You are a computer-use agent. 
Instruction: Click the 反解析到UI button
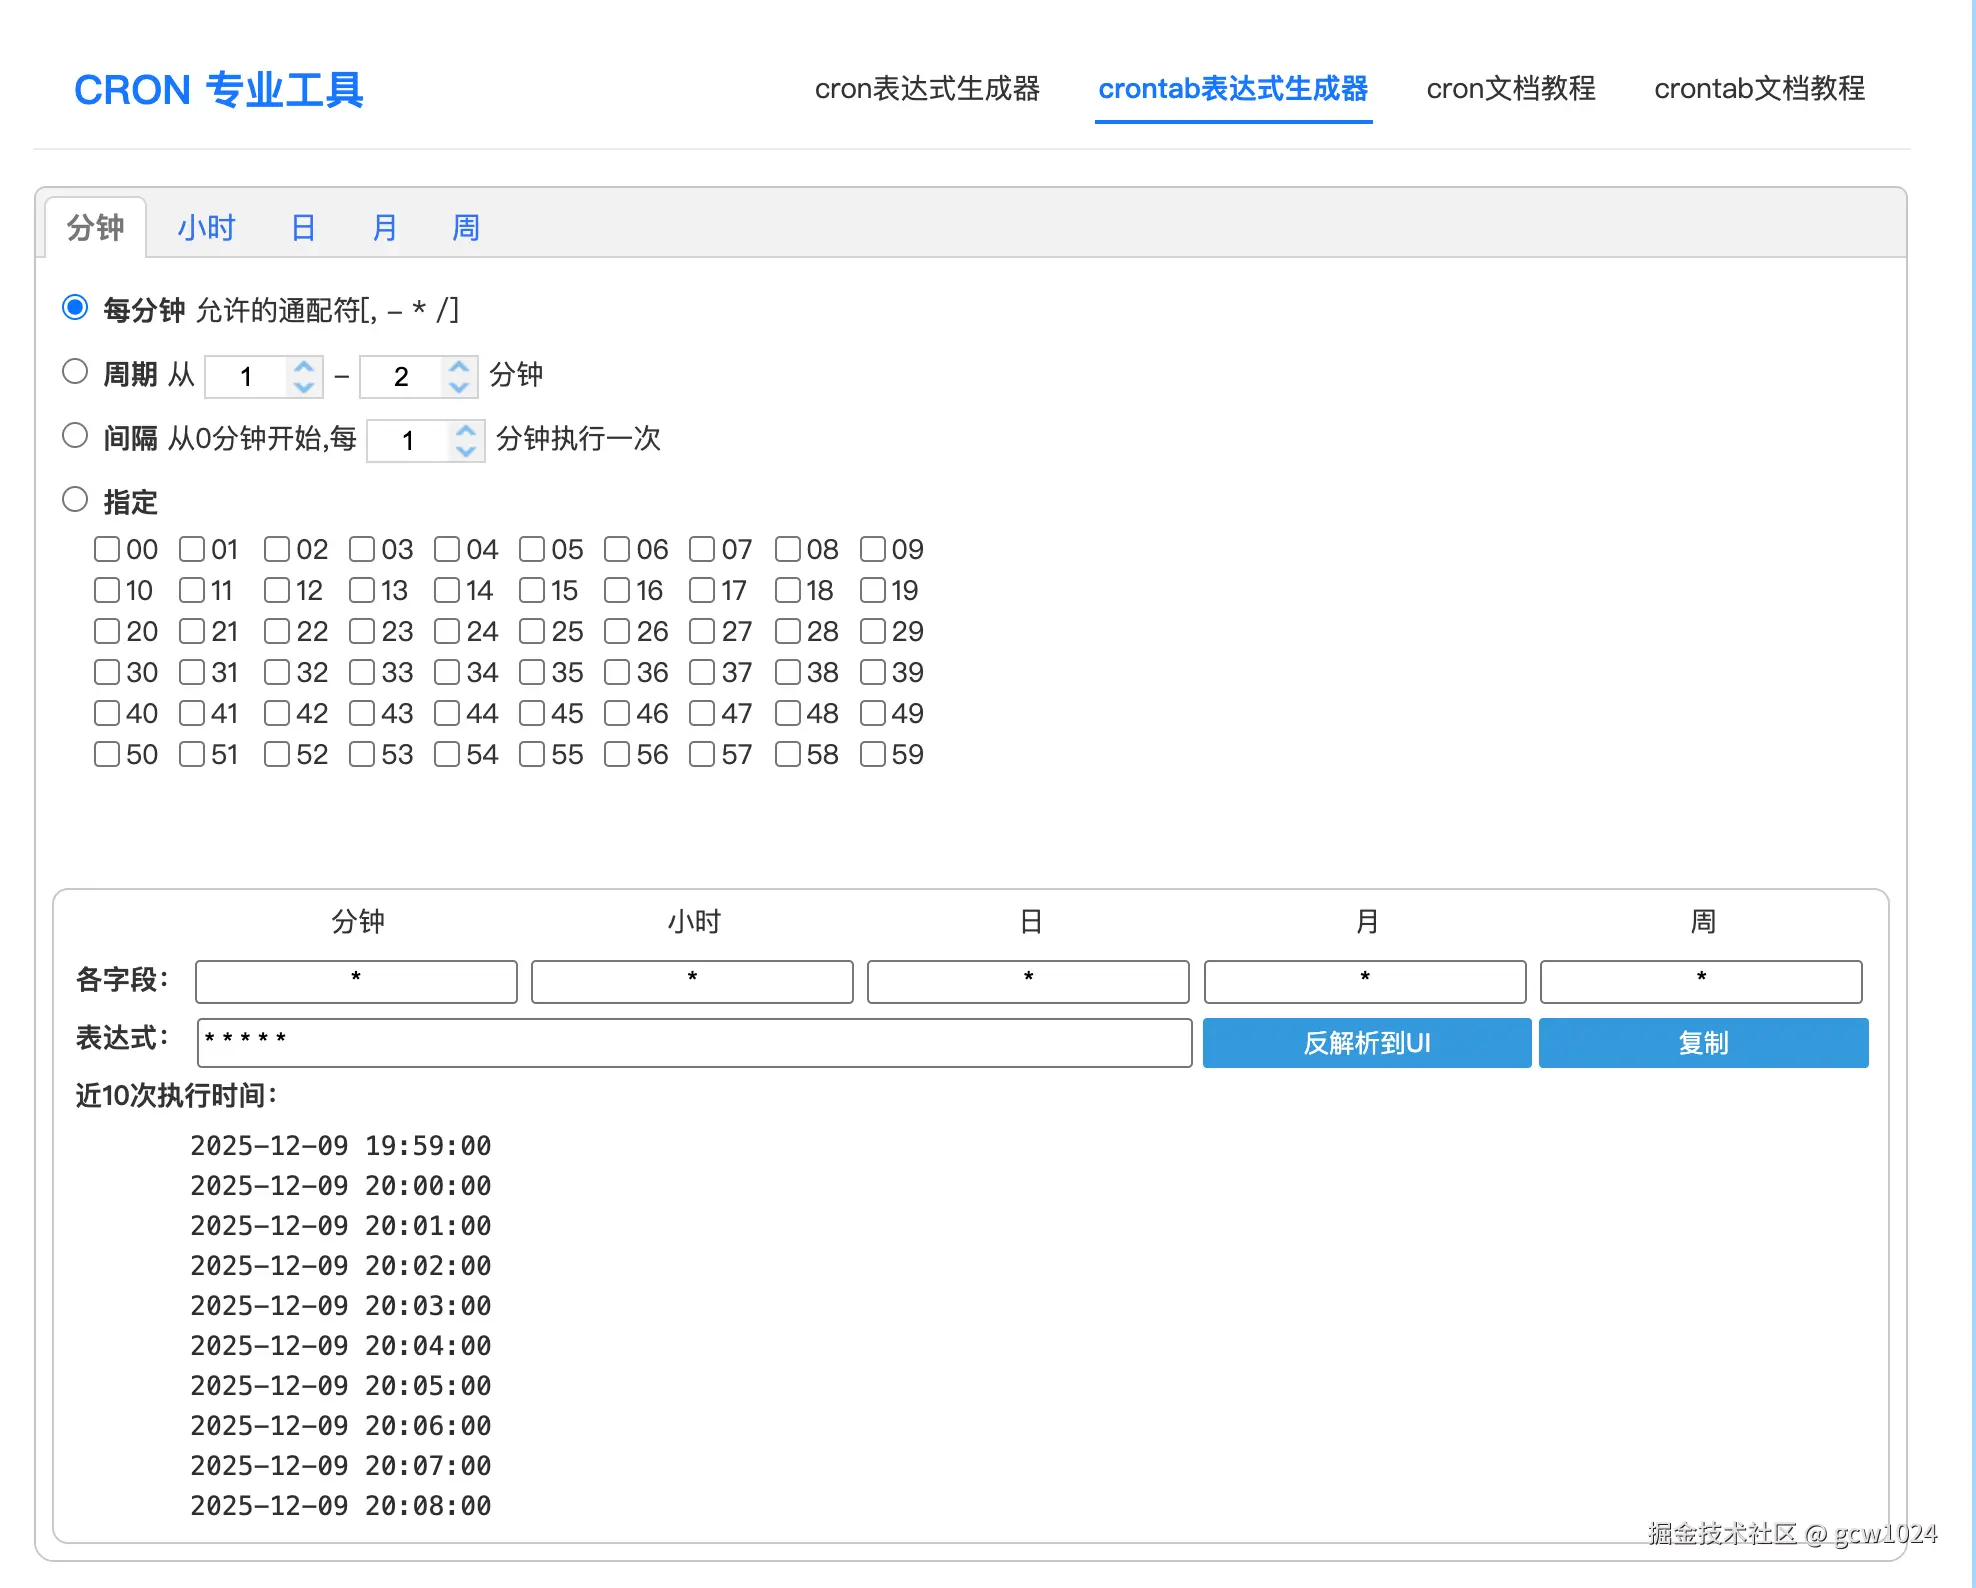(1366, 1043)
